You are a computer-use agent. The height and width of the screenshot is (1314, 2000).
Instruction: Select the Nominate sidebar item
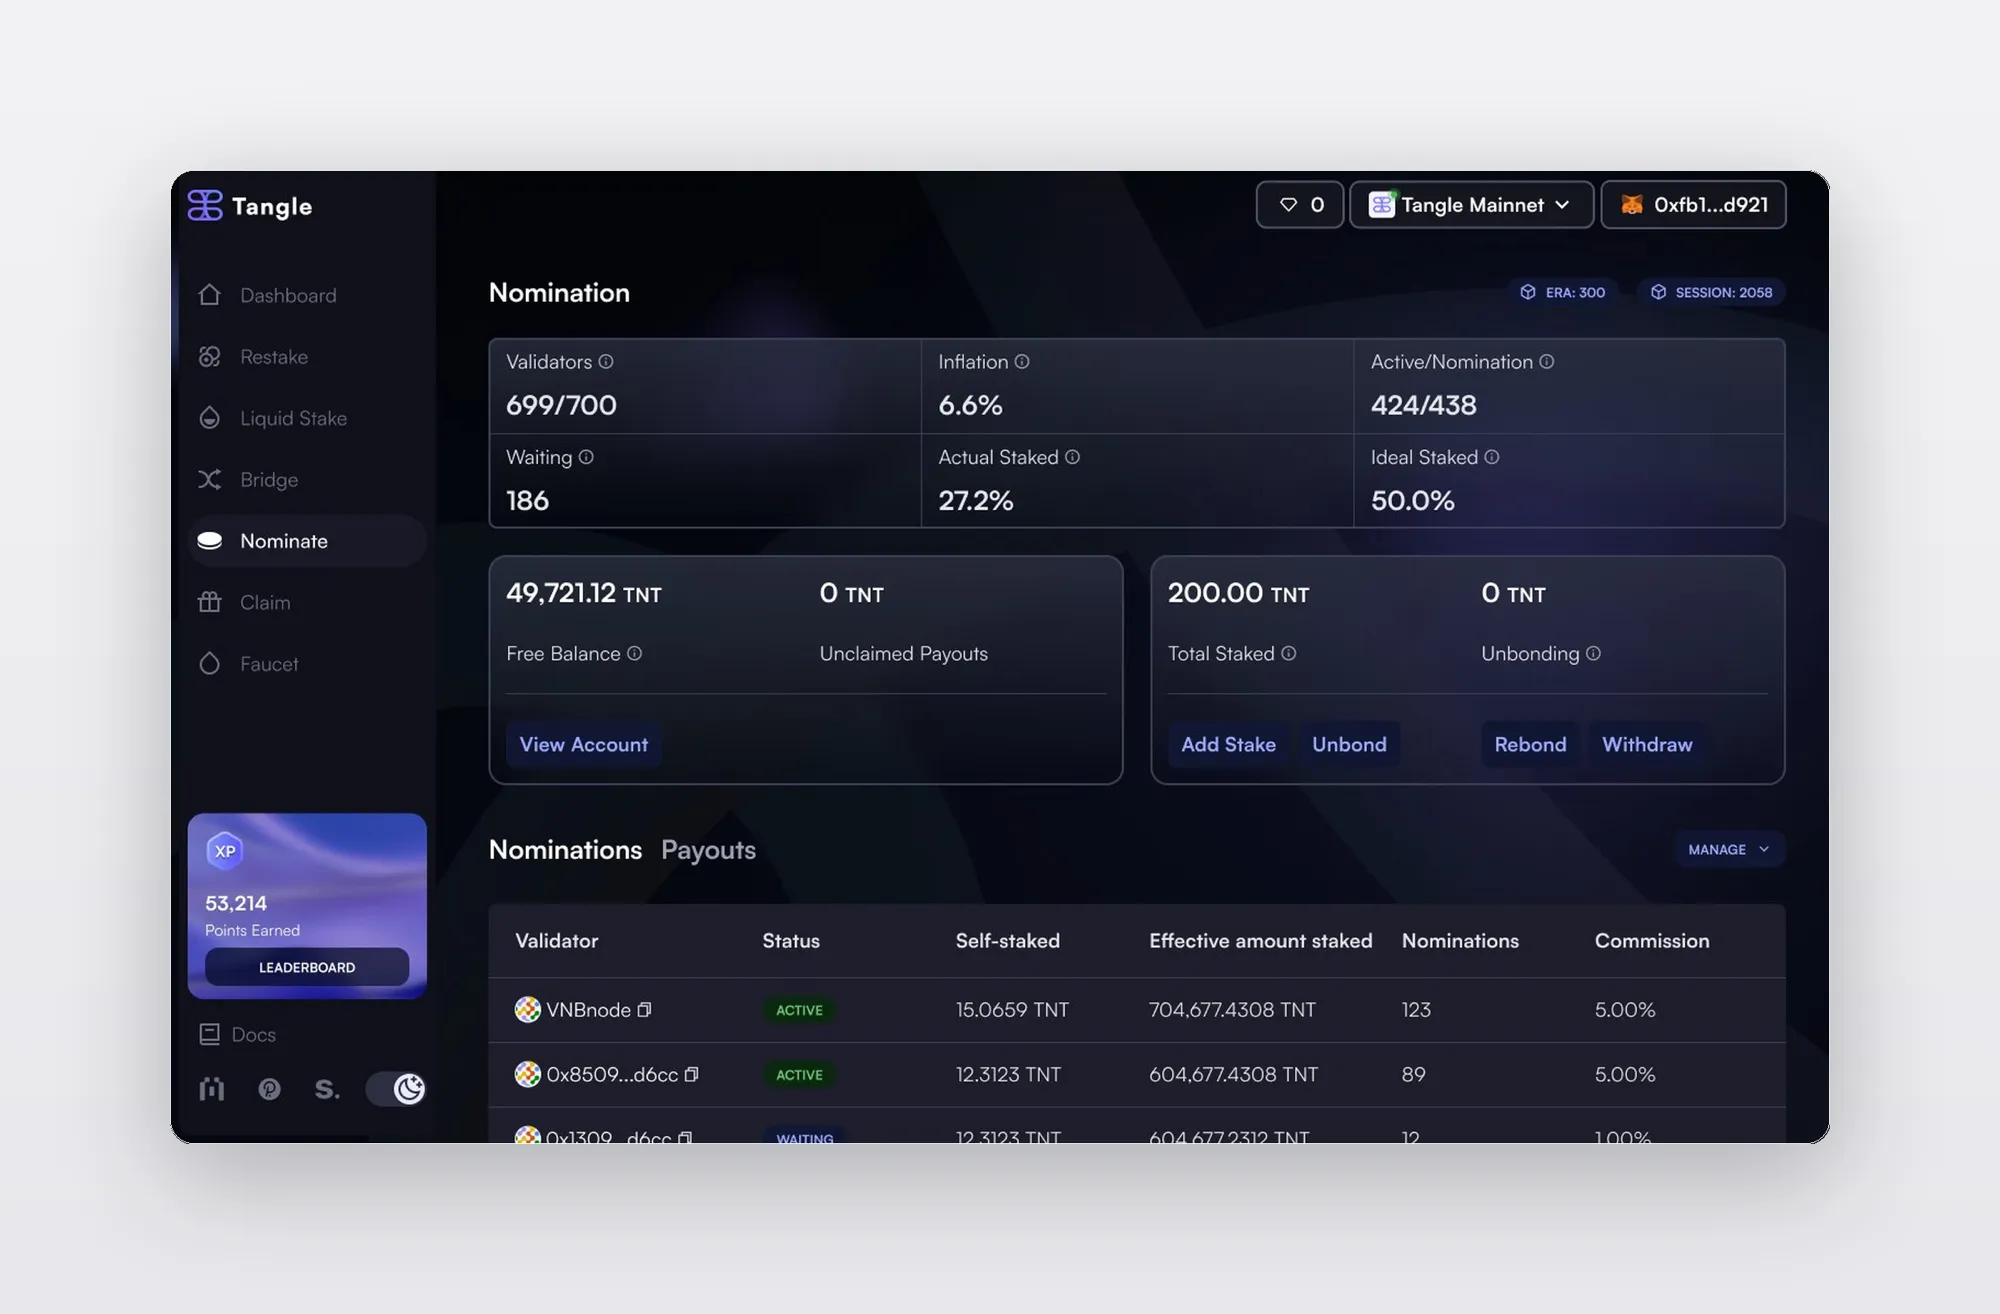click(x=307, y=541)
